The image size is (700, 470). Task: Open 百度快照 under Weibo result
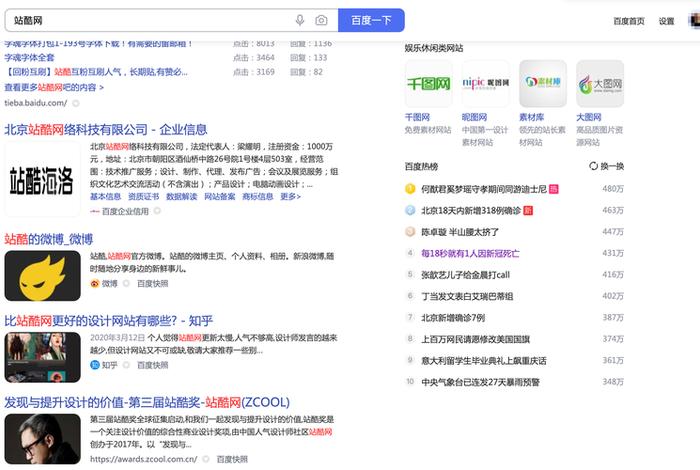(152, 283)
